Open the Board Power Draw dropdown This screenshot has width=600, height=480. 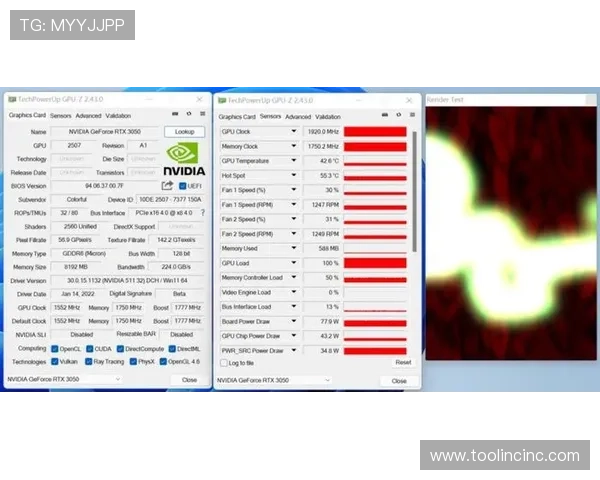[293, 321]
